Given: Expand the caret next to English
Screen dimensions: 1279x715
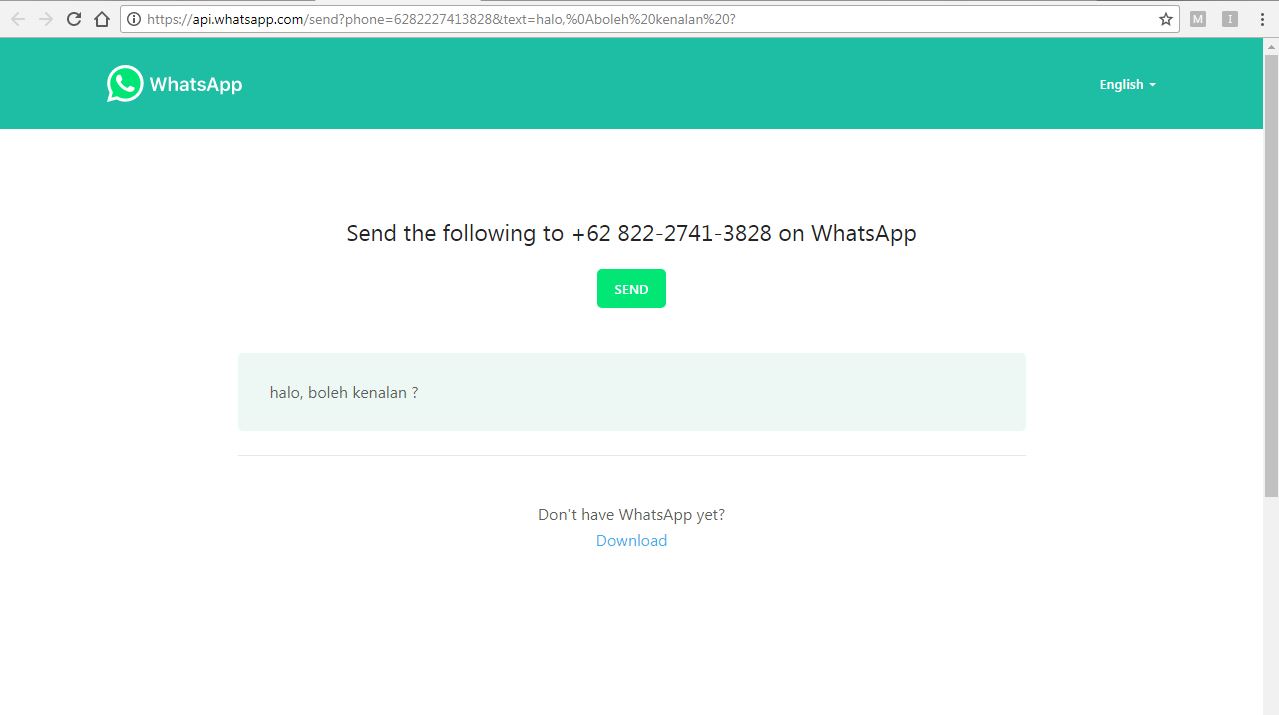Looking at the screenshot, I should (x=1152, y=85).
